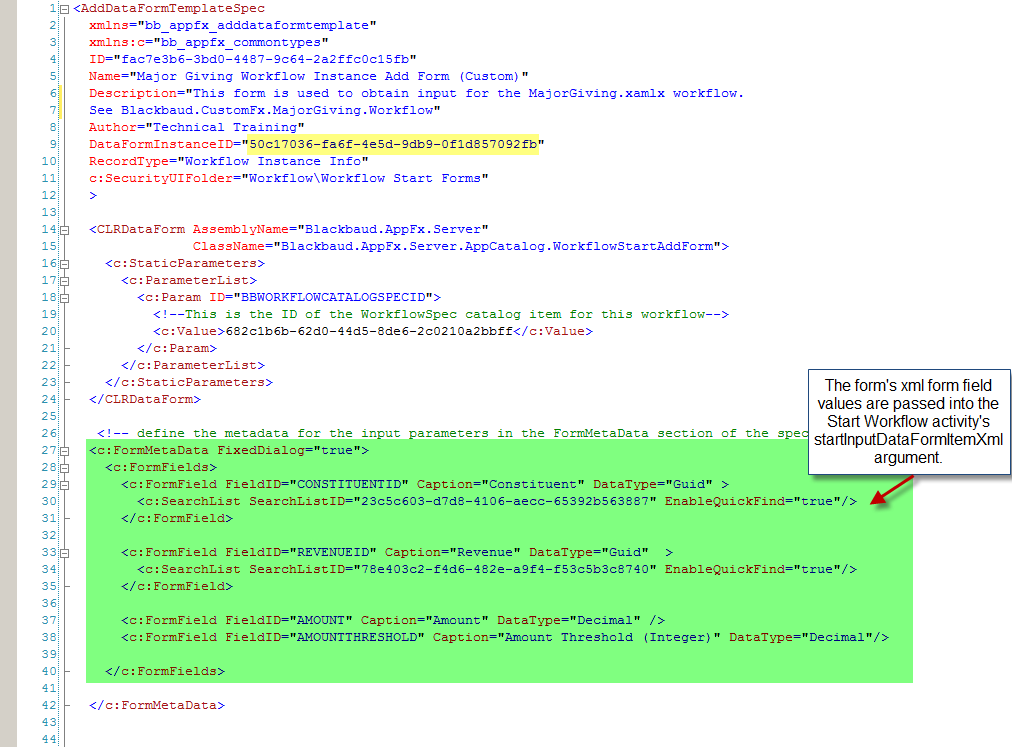Fold the CONSTITUENTID FormField element
The width and height of the screenshot is (1012, 747).
[64, 484]
